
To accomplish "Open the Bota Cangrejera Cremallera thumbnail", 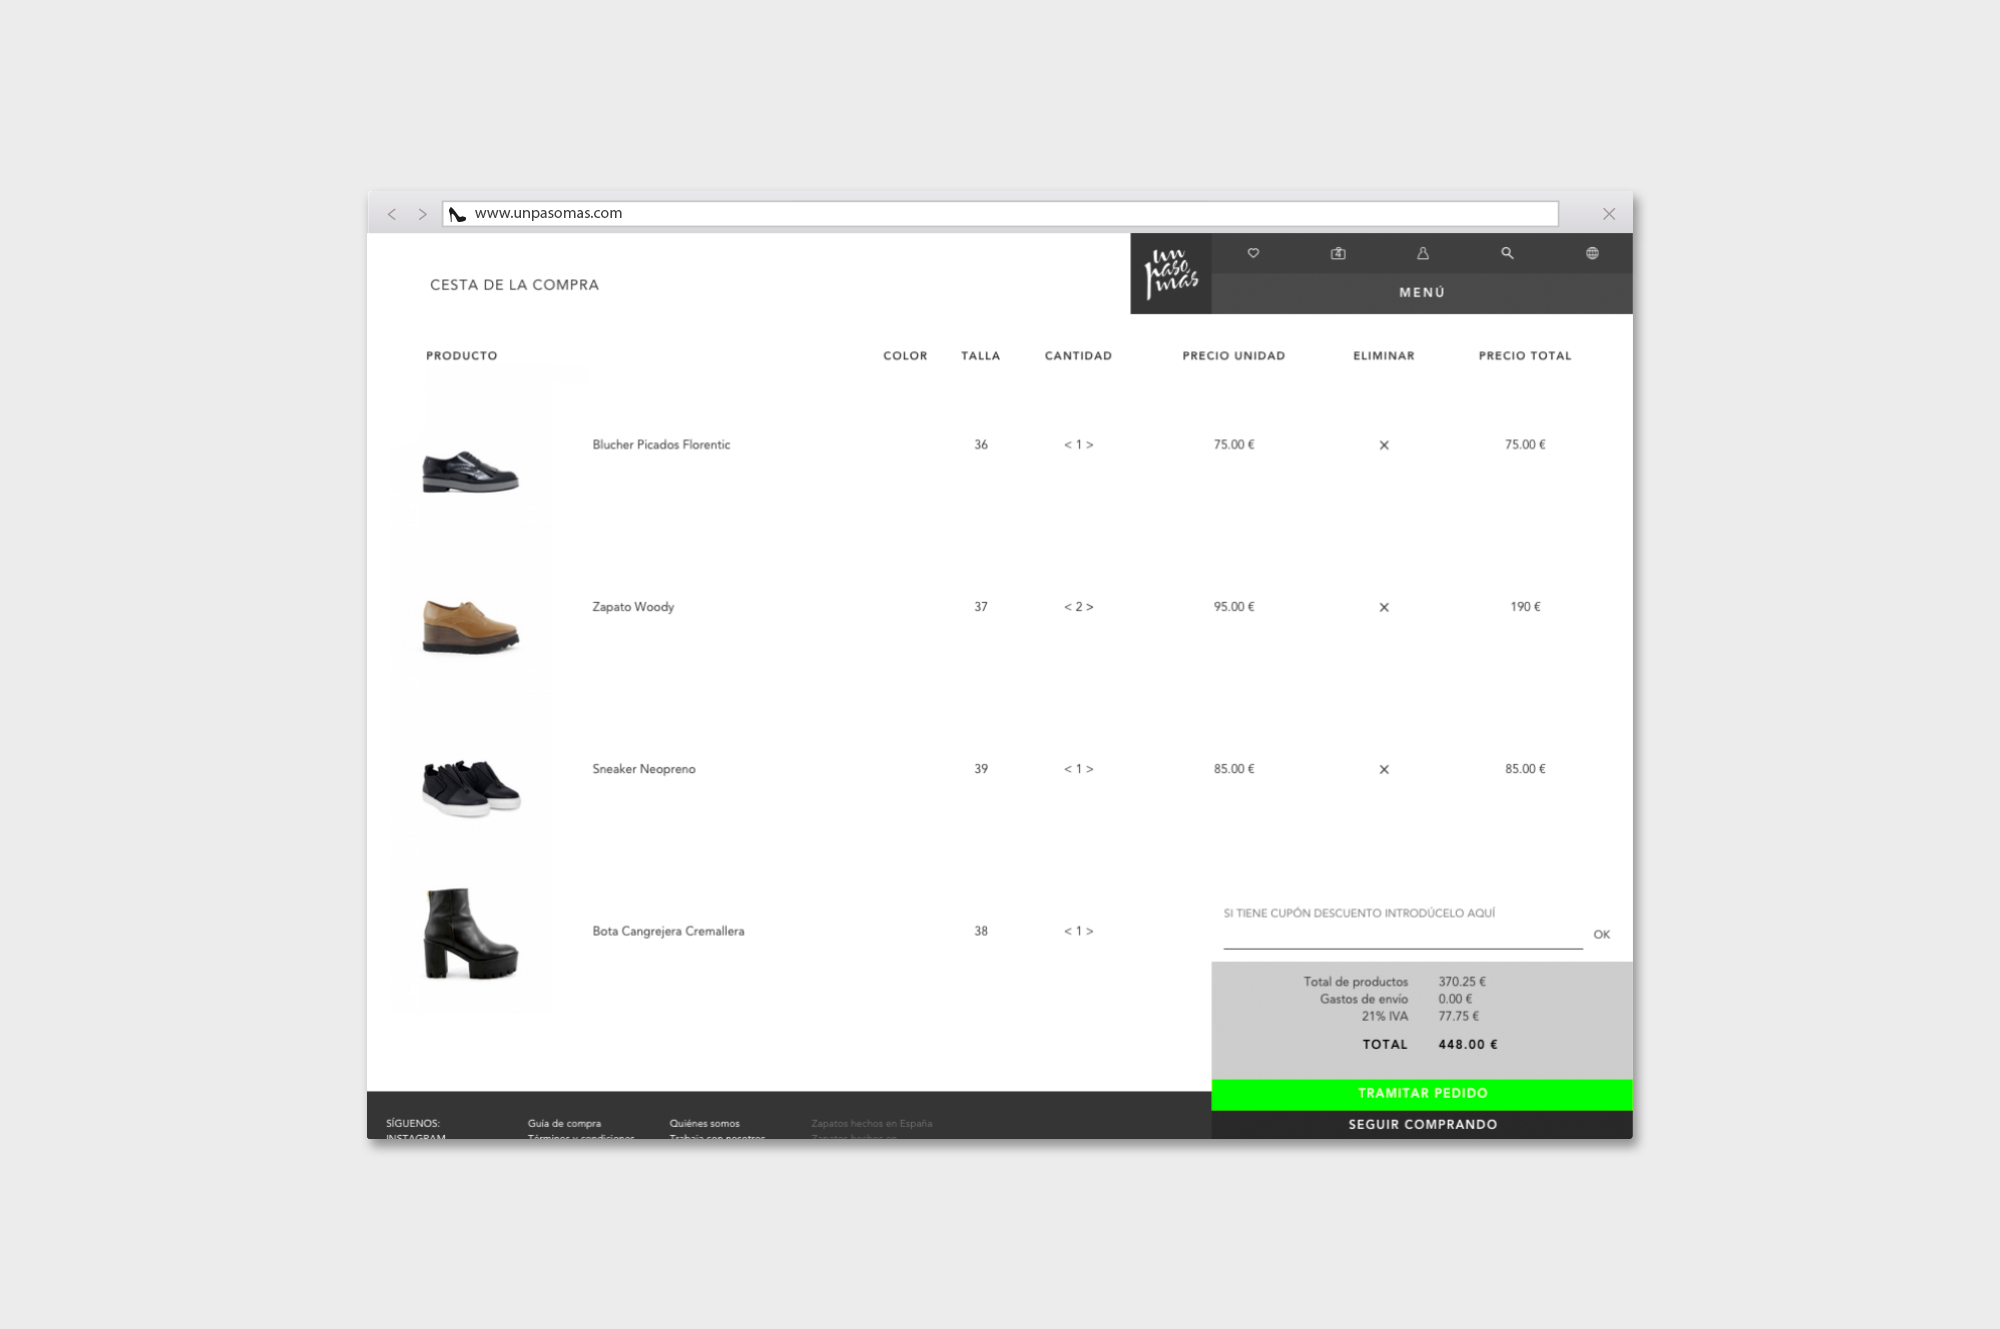I will pyautogui.click(x=471, y=934).
